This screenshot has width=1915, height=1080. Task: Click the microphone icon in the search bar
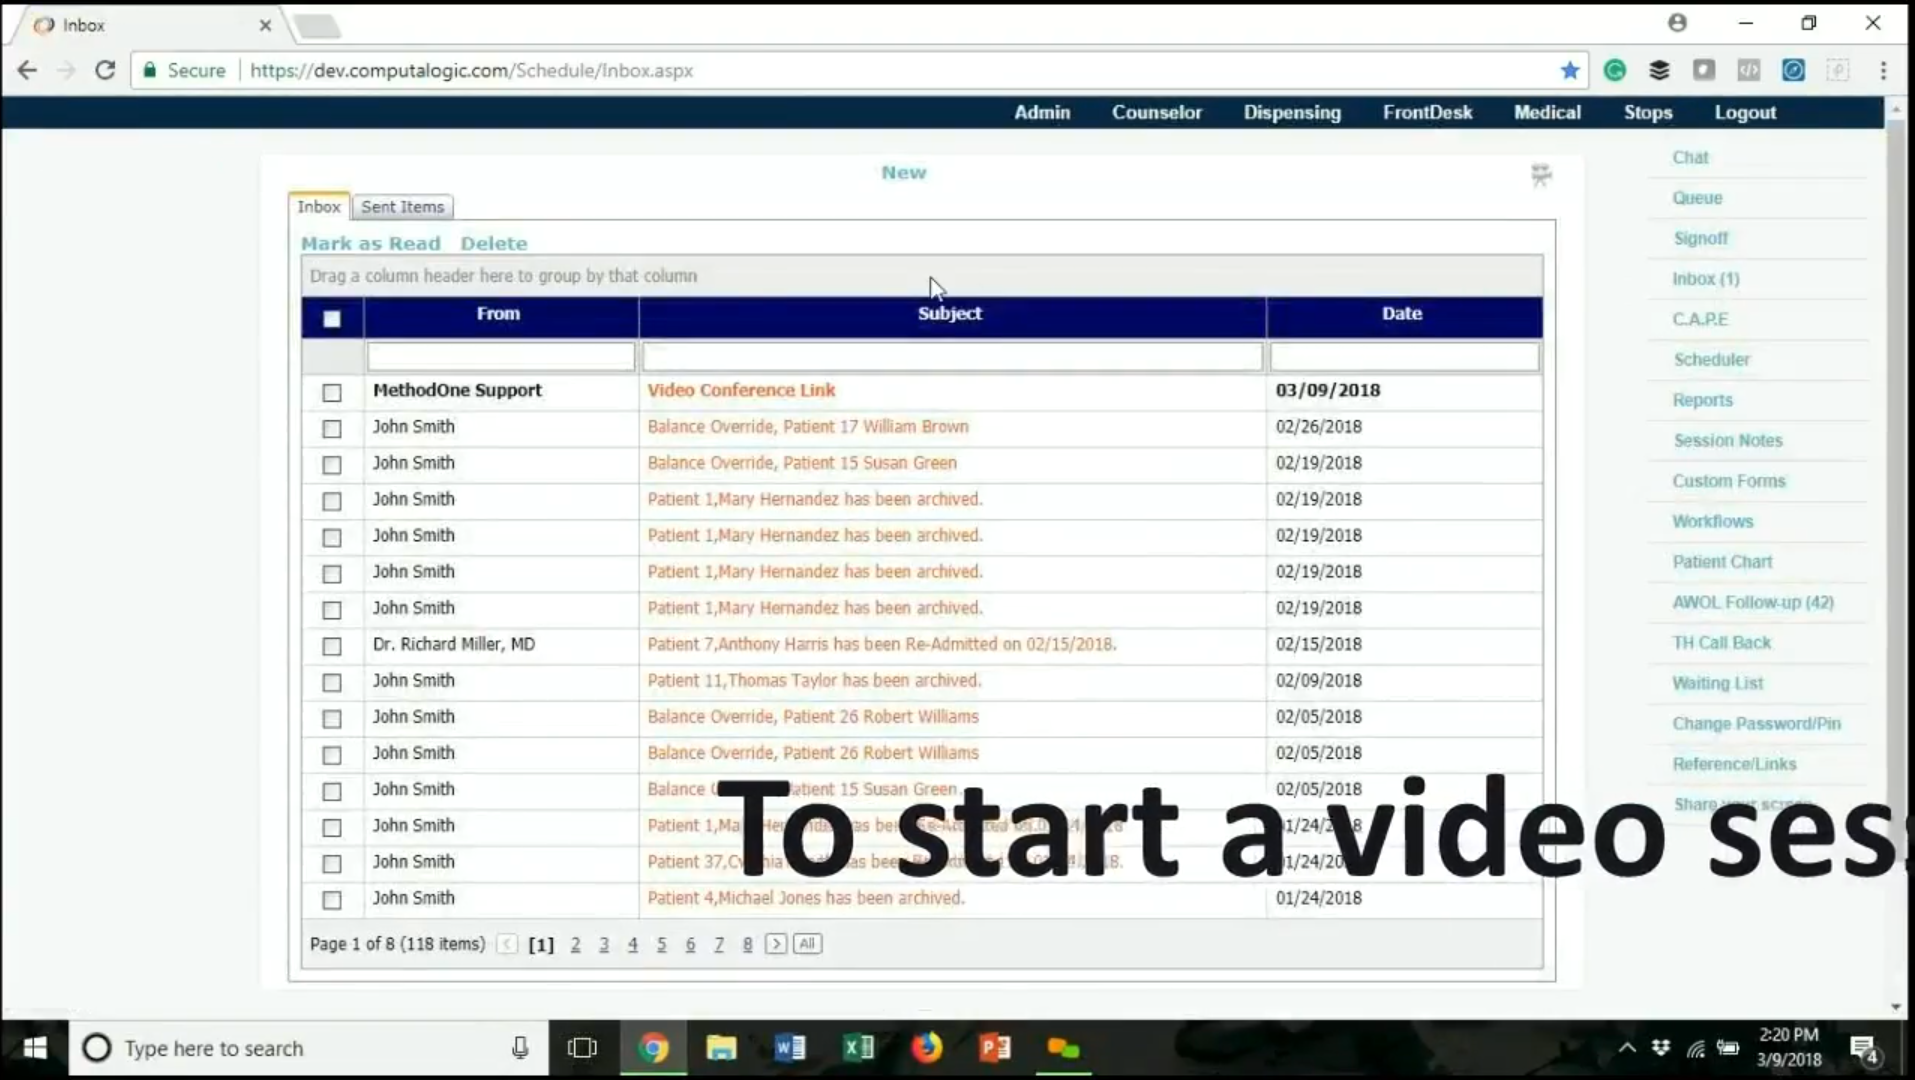519,1047
